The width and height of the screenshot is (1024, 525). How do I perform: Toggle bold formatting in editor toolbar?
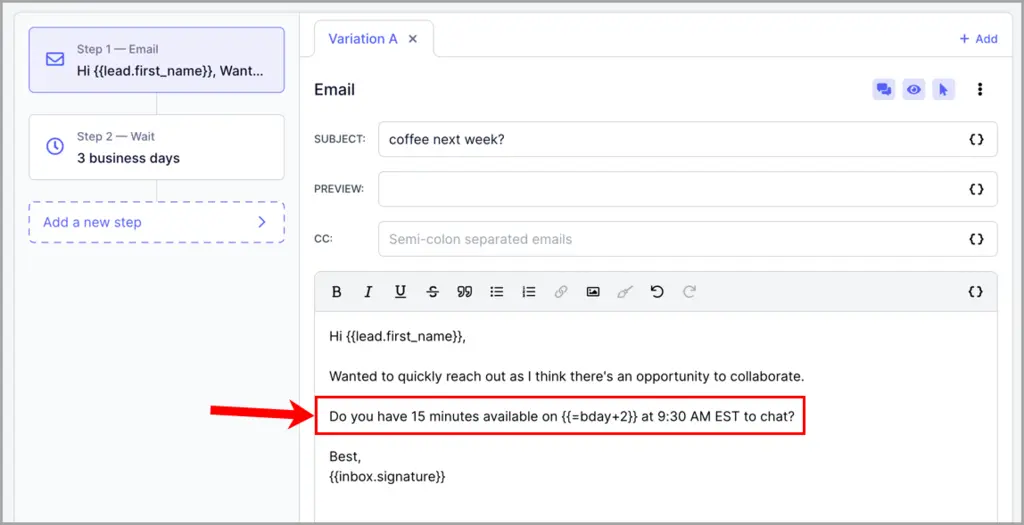(x=336, y=292)
